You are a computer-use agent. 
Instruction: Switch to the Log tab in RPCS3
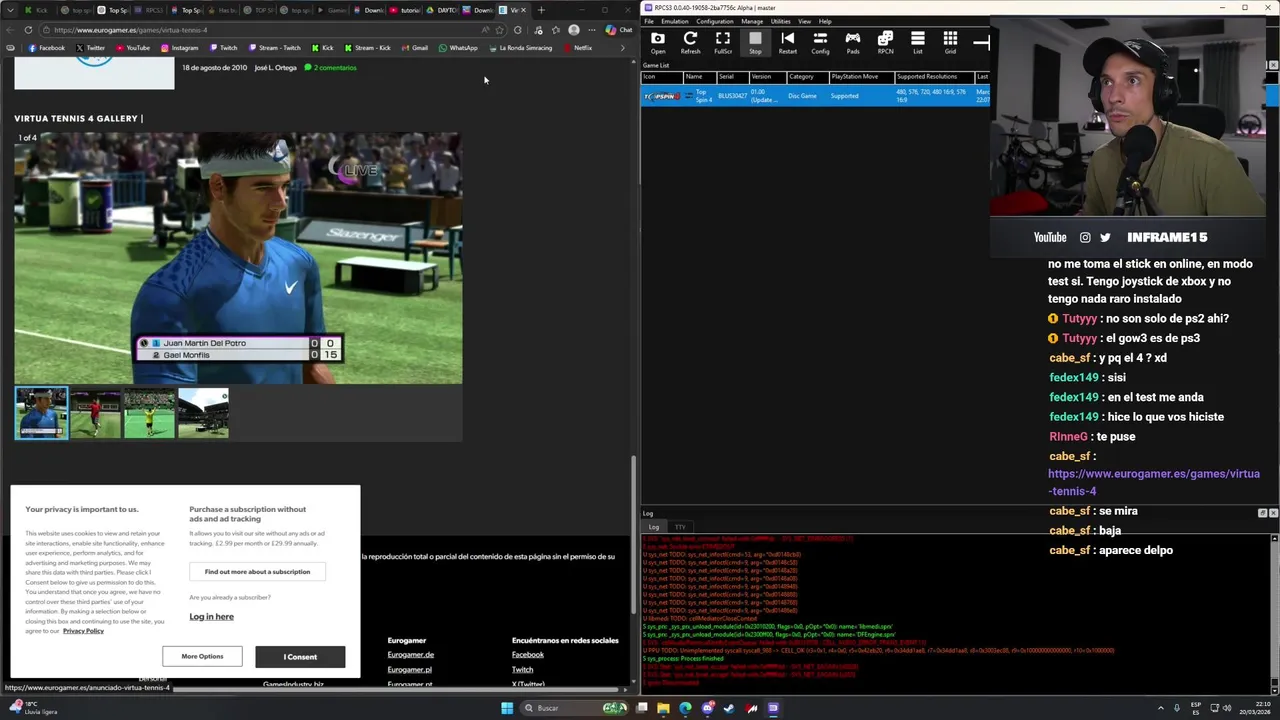pyautogui.click(x=654, y=527)
